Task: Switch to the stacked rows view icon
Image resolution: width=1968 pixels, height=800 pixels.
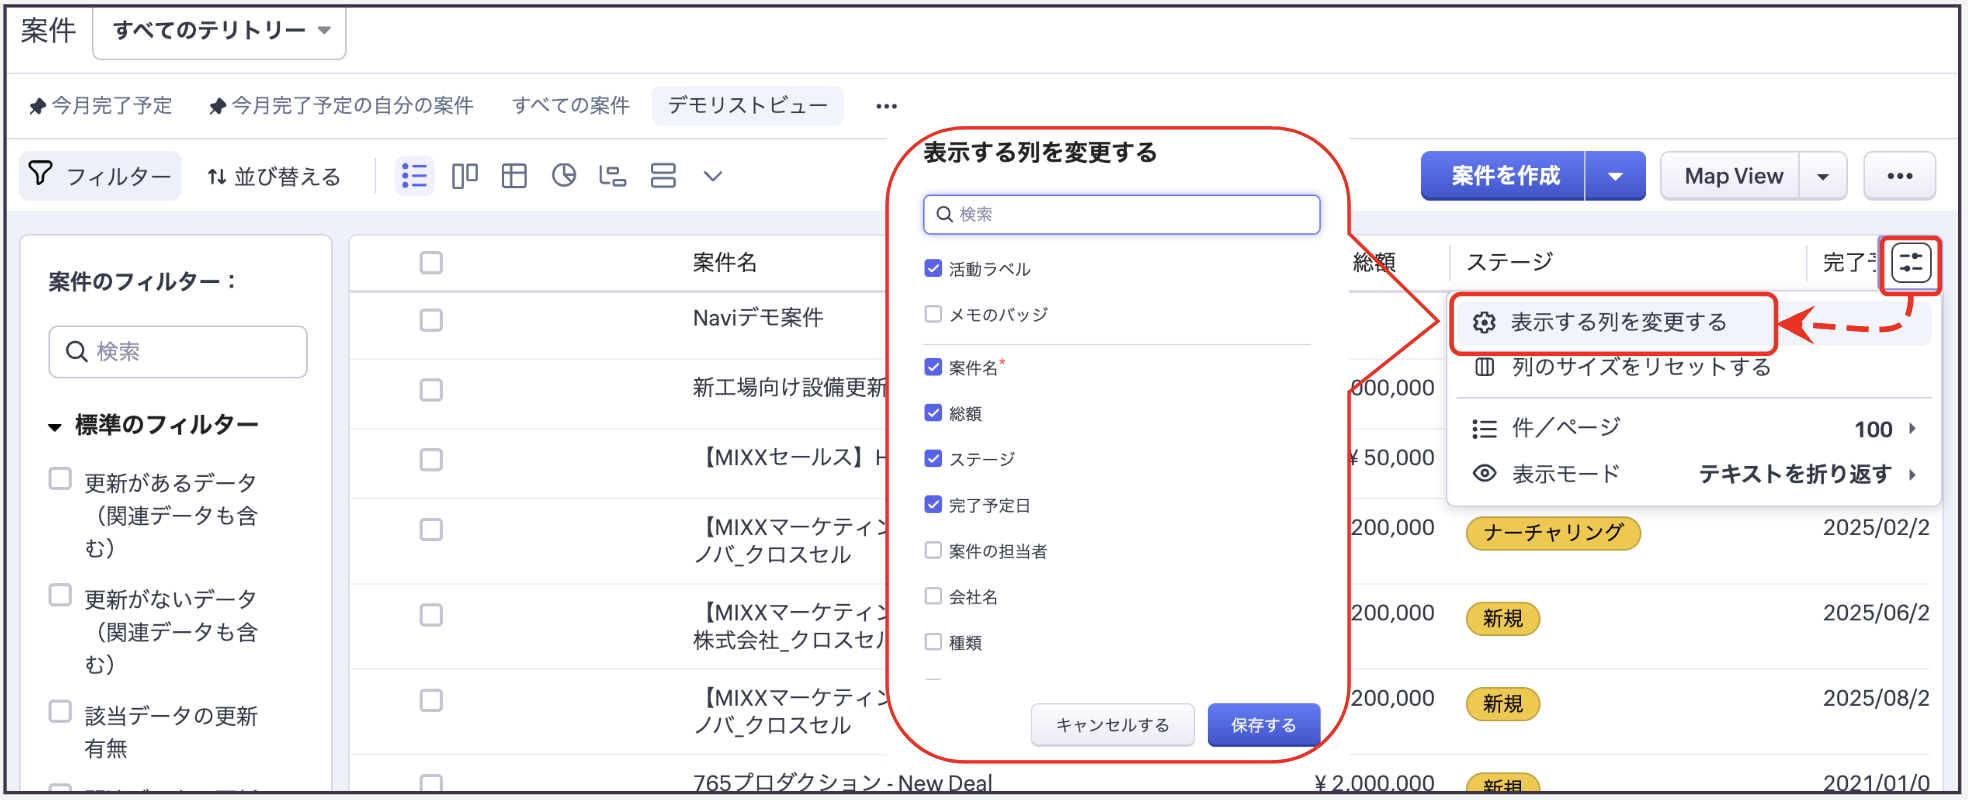Action: (x=663, y=176)
